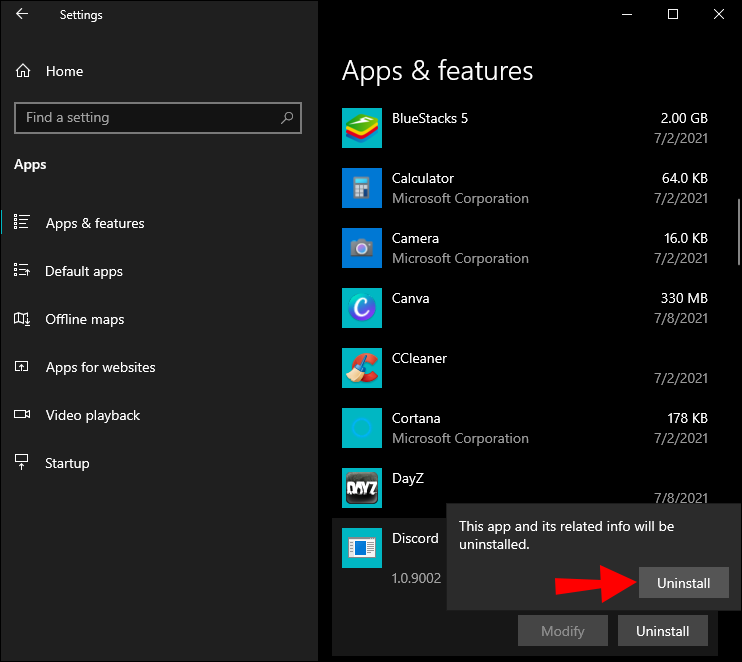Viewport: 742px width, 662px height.
Task: Click the BlueStacks 5 app icon
Action: coord(361,128)
